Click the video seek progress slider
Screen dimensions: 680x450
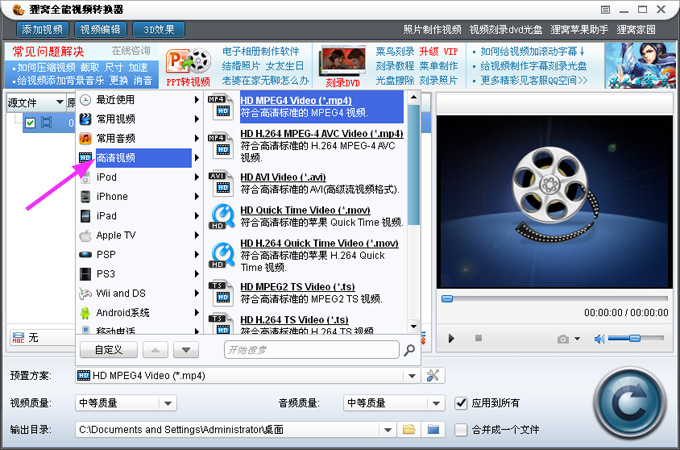click(555, 299)
